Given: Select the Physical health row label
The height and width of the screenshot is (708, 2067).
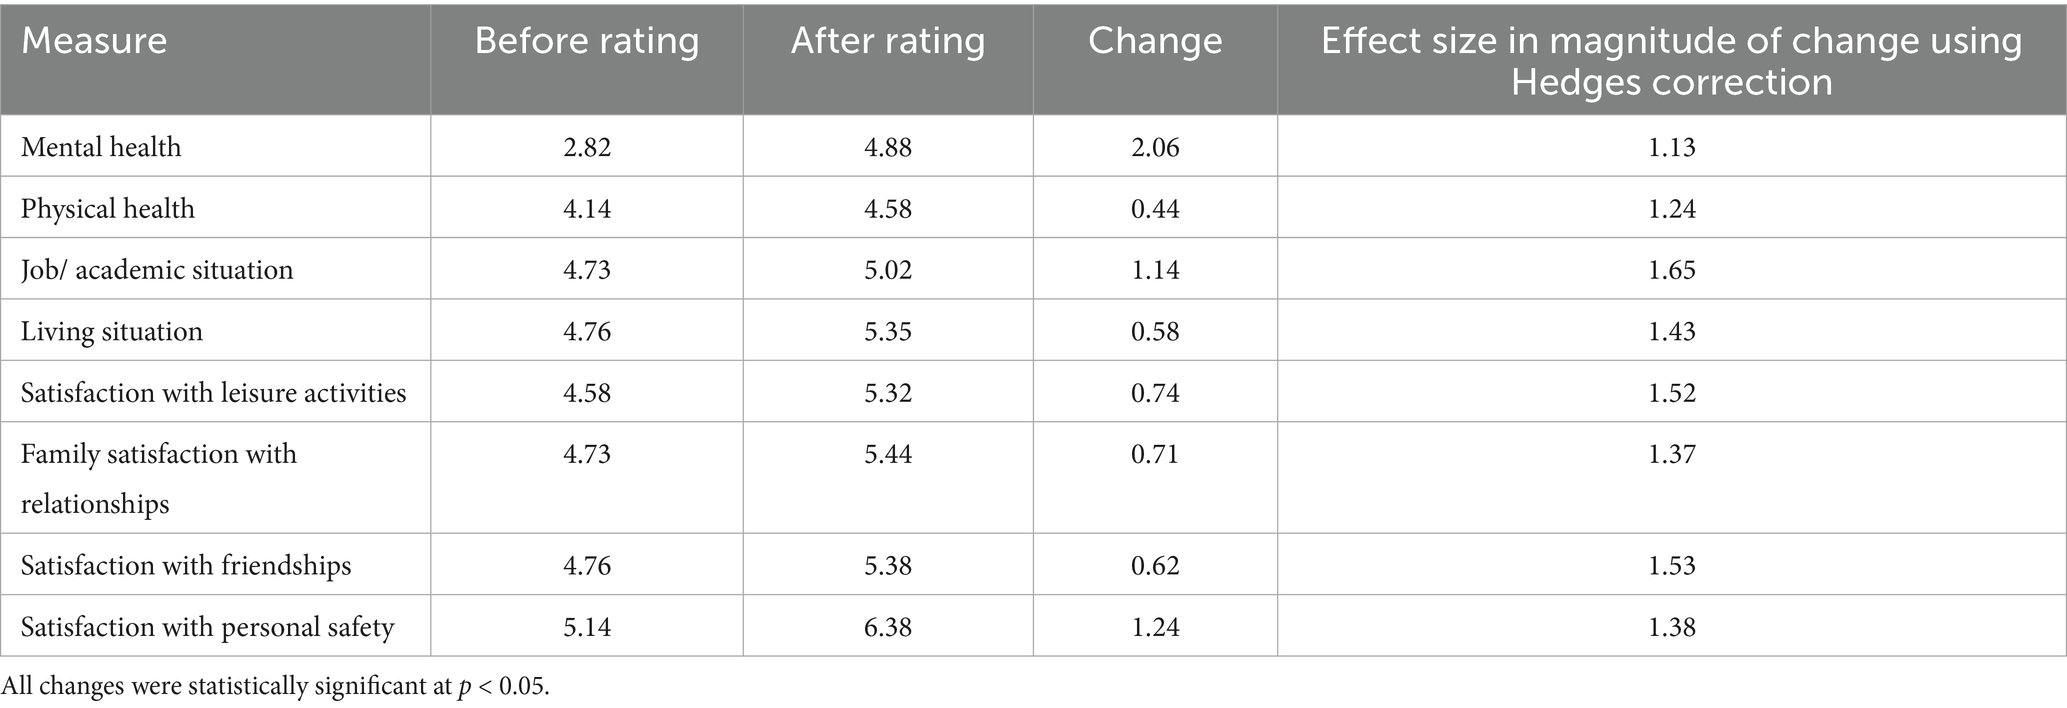Looking at the screenshot, I should [108, 208].
